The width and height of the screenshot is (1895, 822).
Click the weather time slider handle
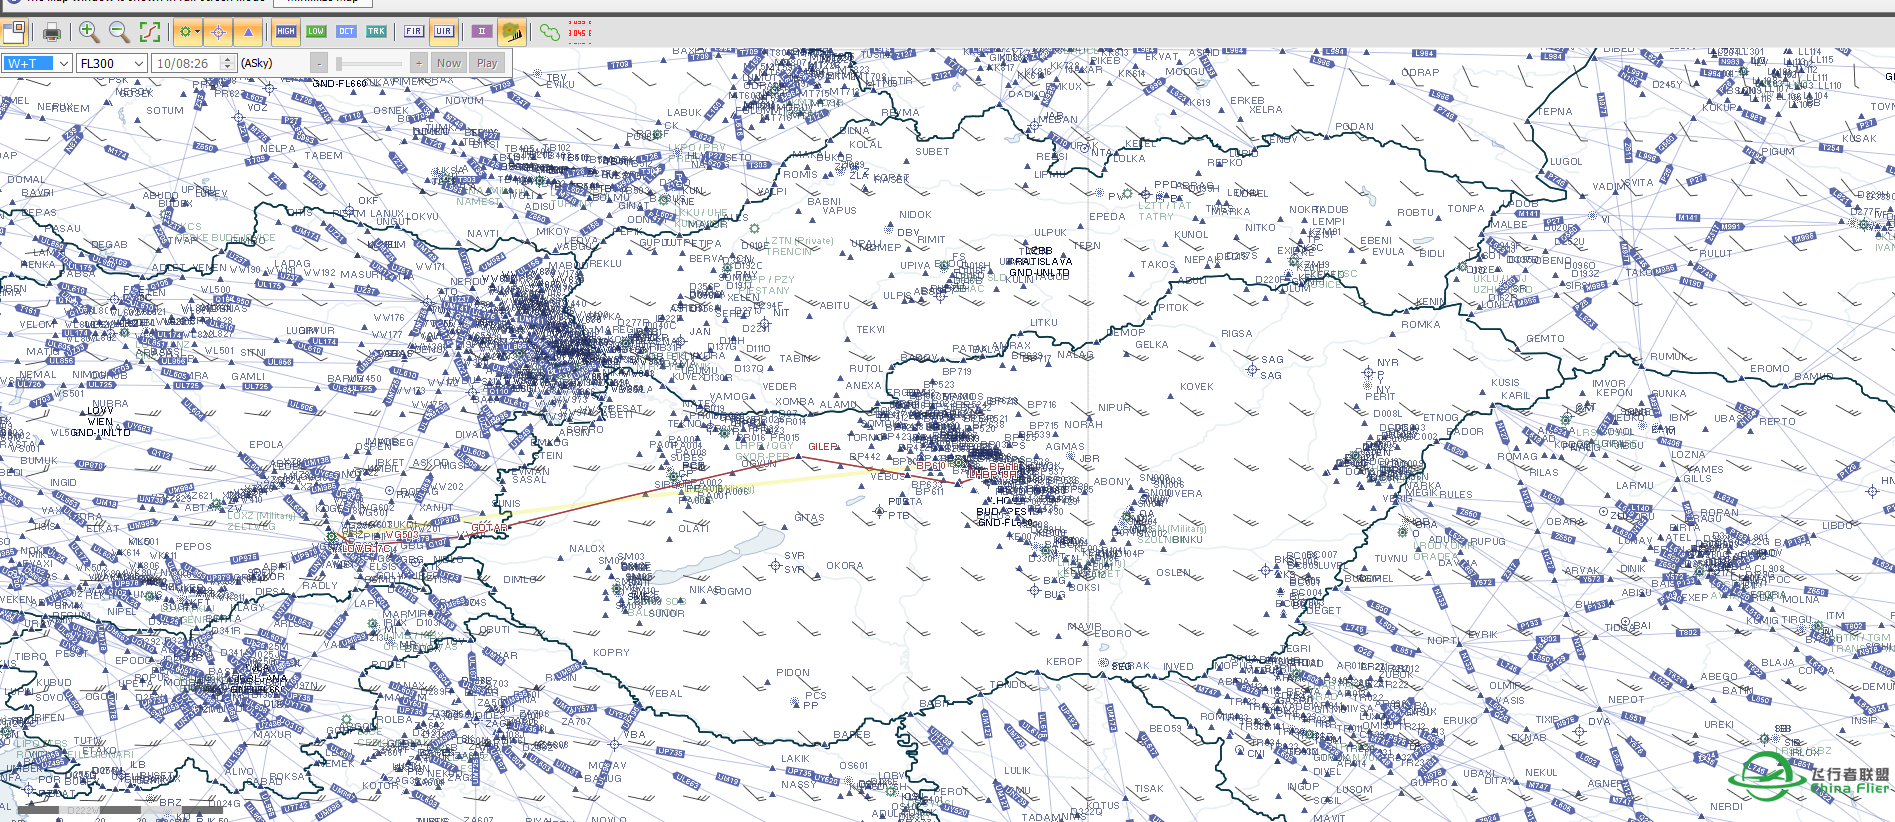(x=340, y=63)
